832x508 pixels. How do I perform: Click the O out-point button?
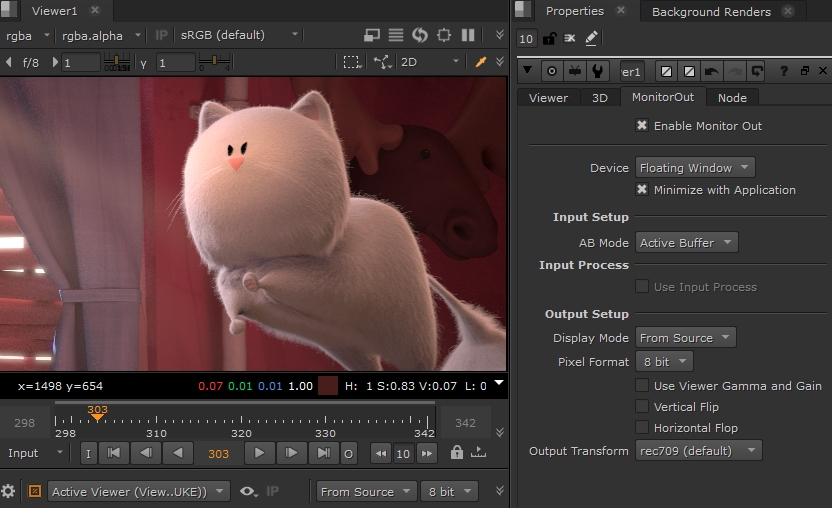click(x=348, y=453)
